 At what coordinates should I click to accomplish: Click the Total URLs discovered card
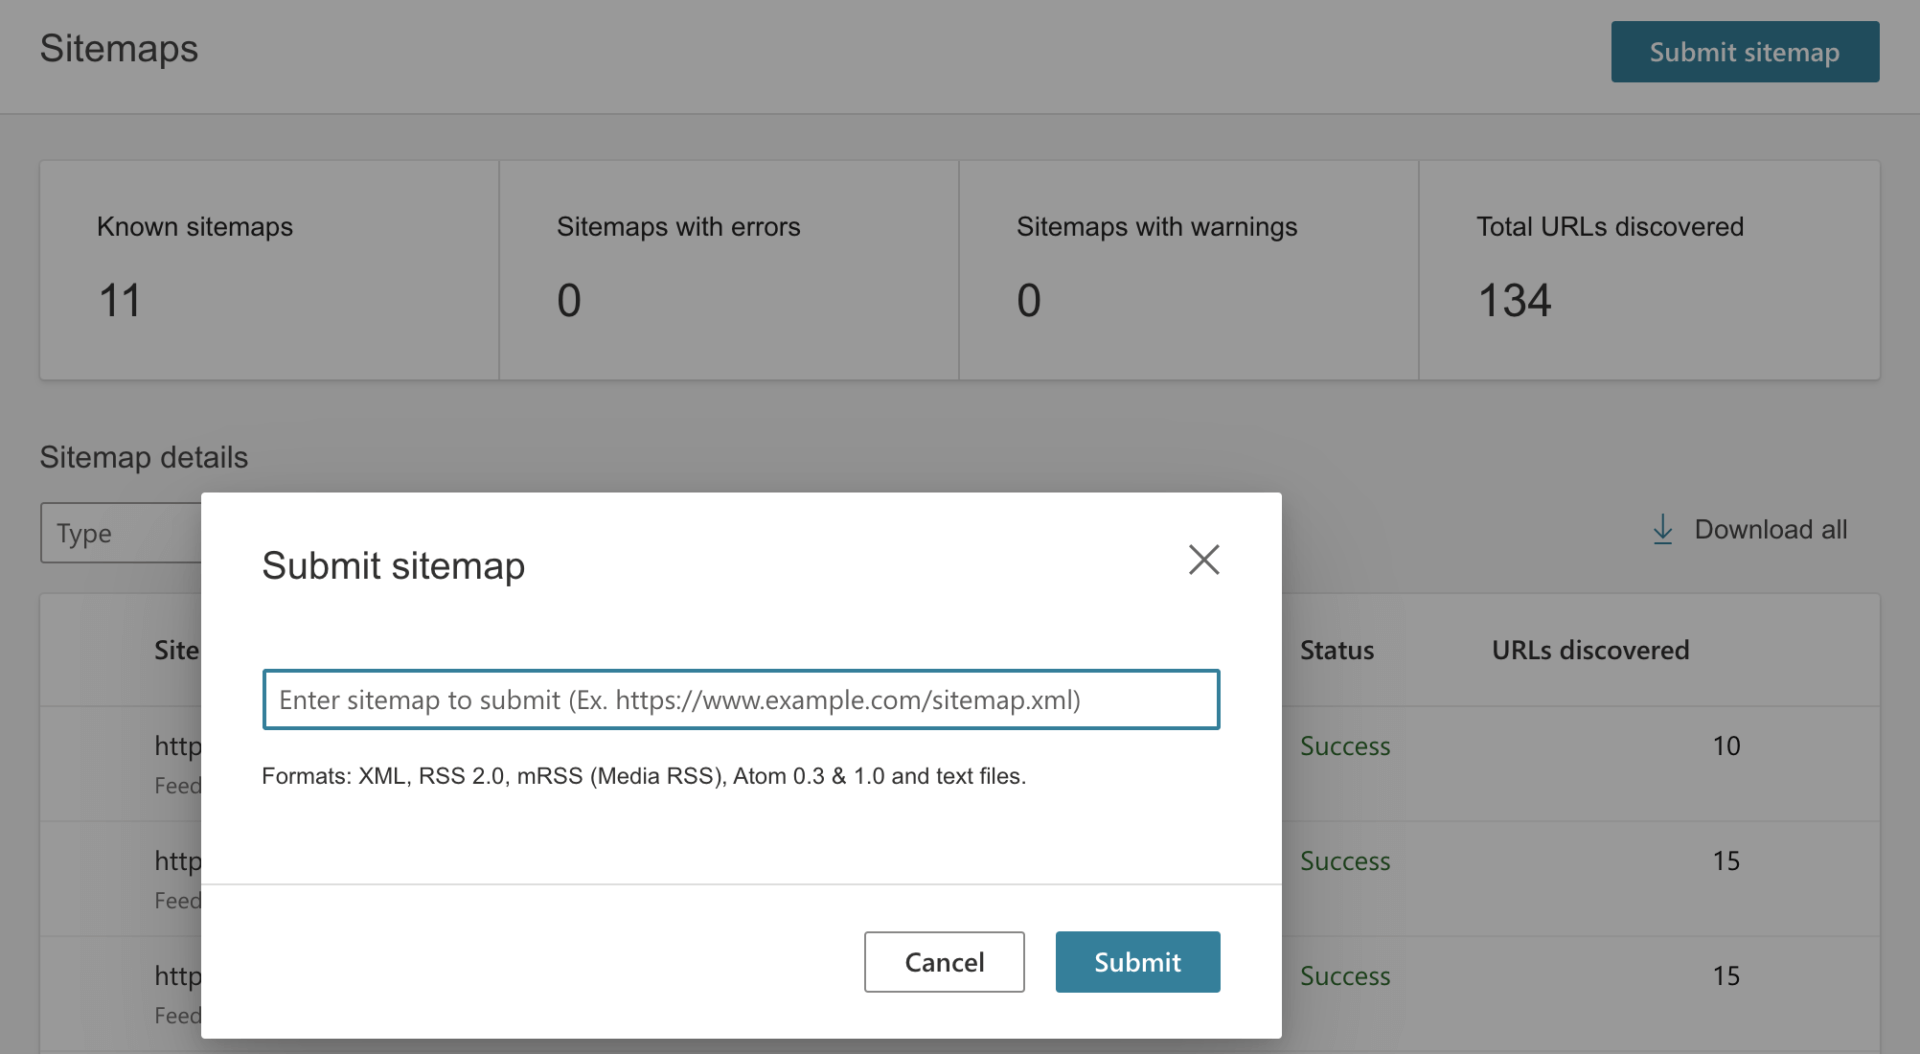click(1648, 270)
